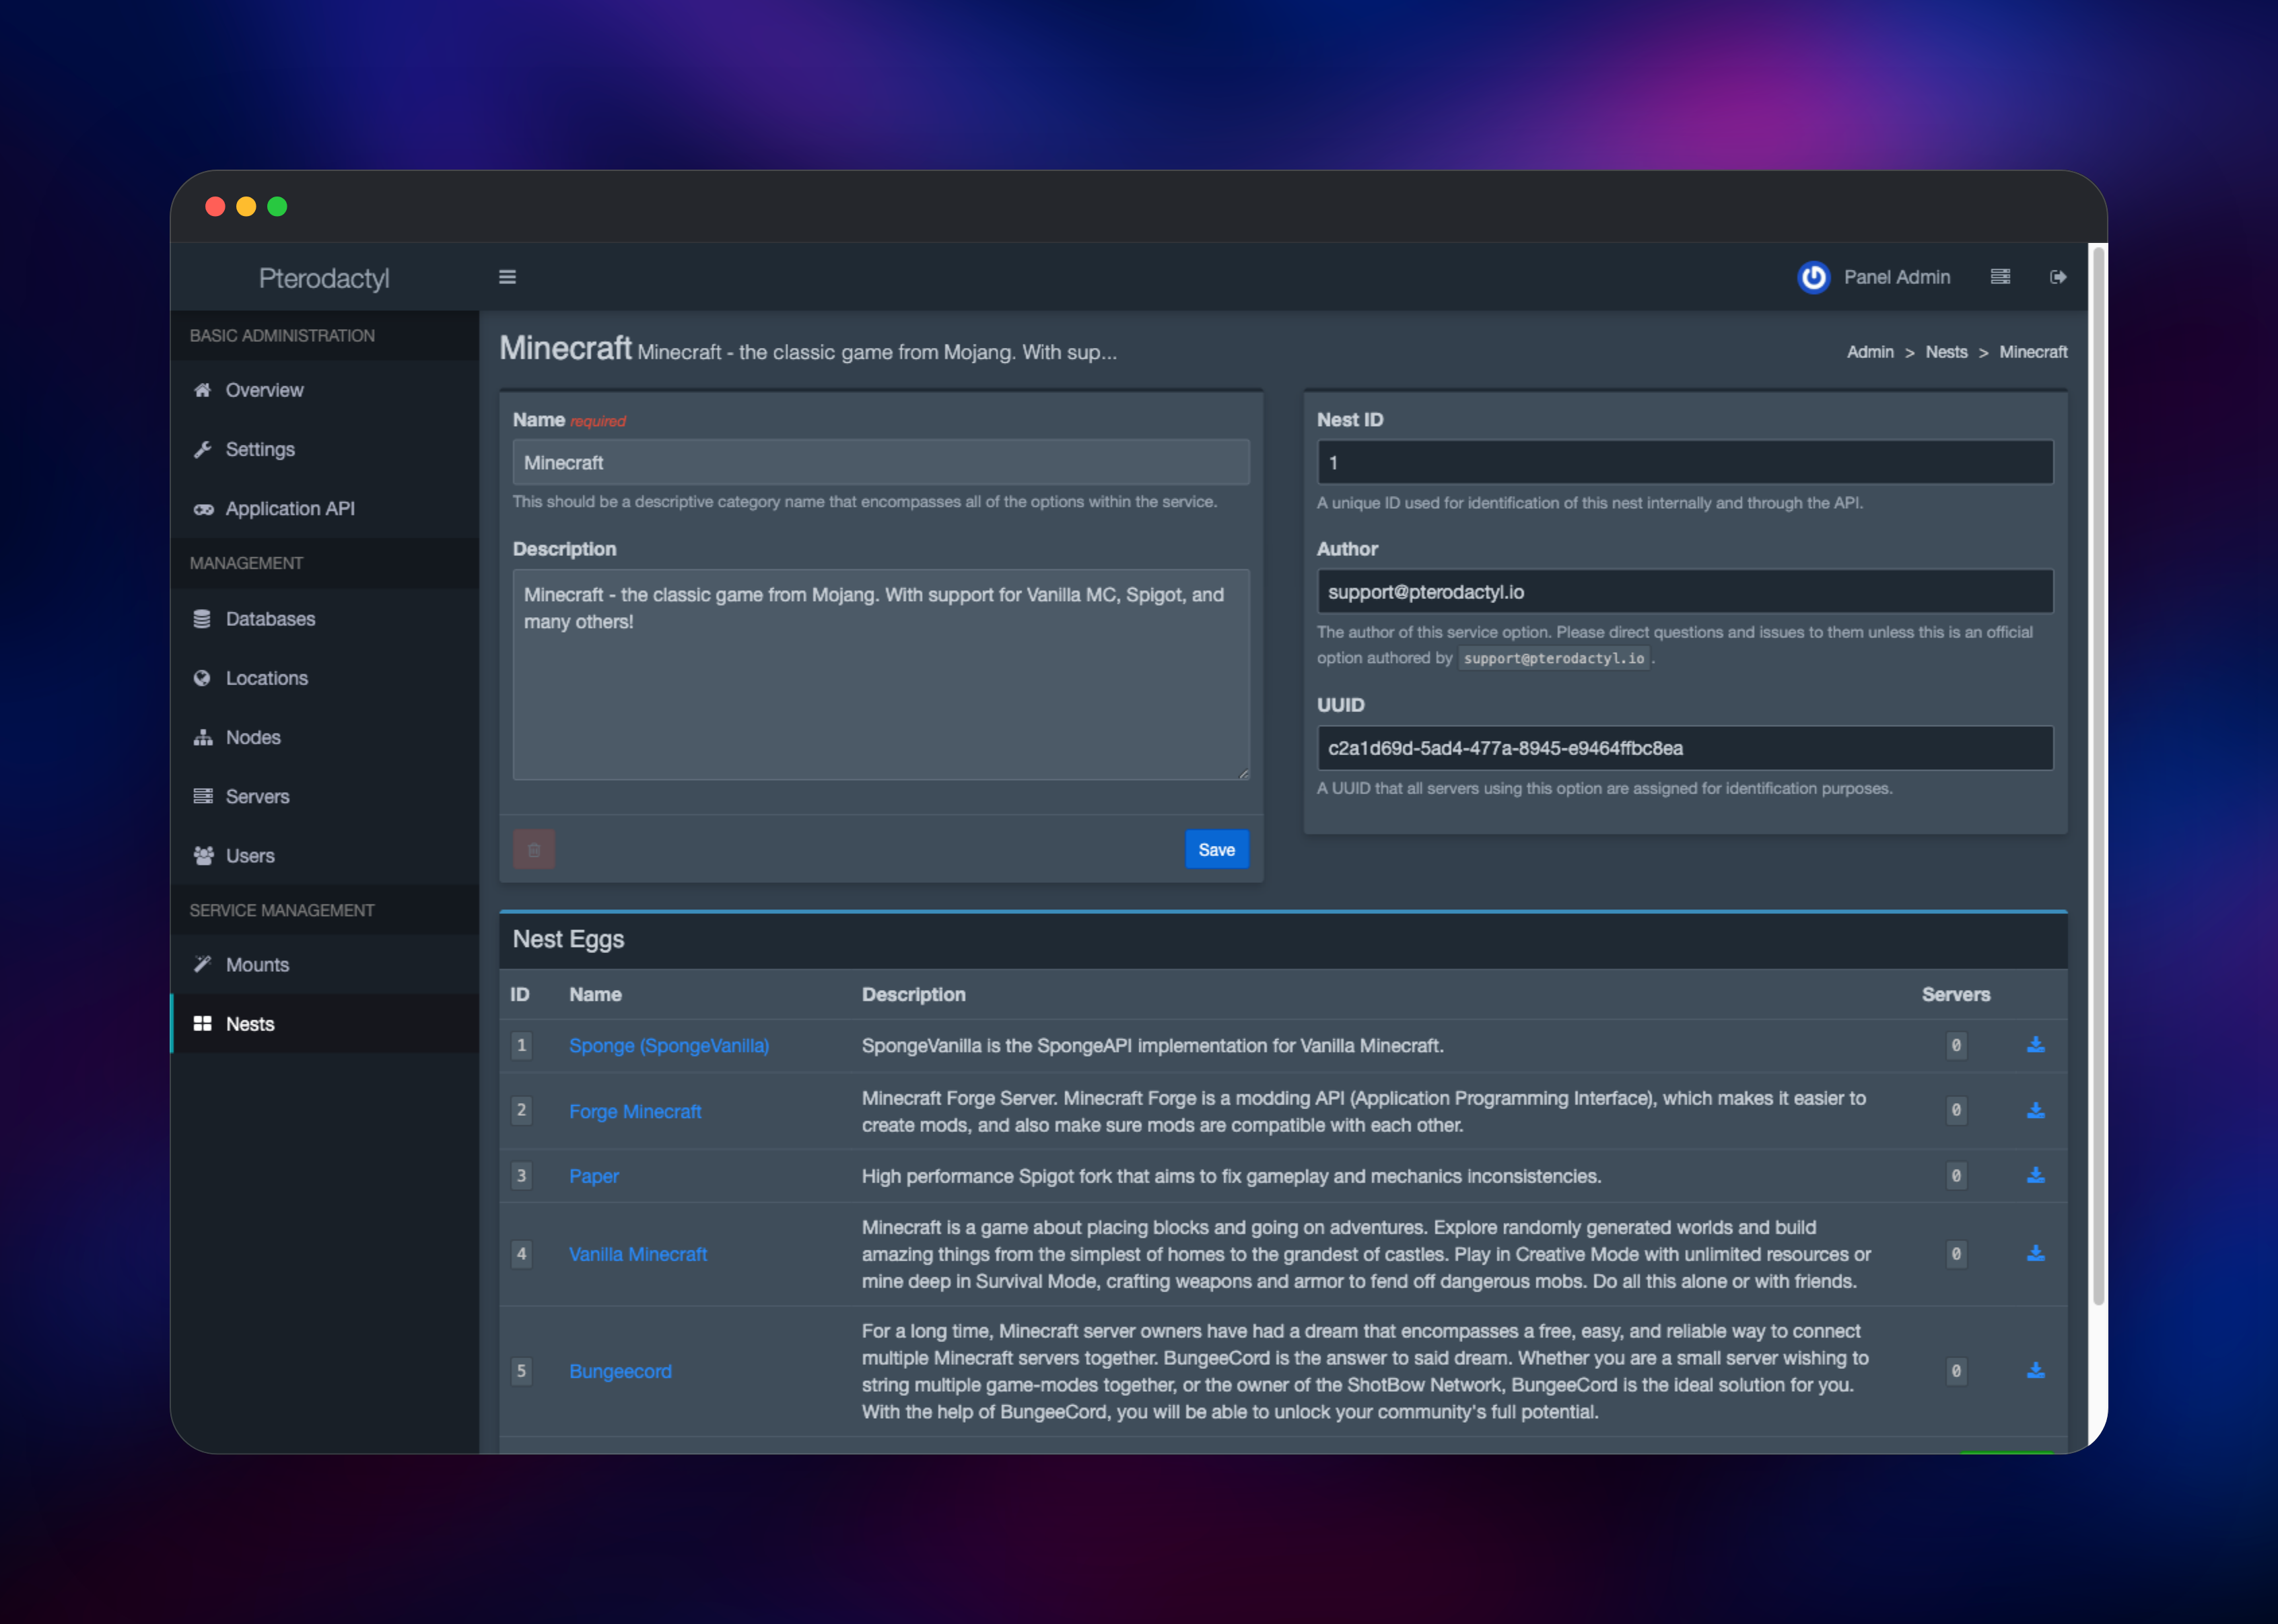
Task: Open the Forge Minecraft egg link
Action: pyautogui.click(x=635, y=1111)
